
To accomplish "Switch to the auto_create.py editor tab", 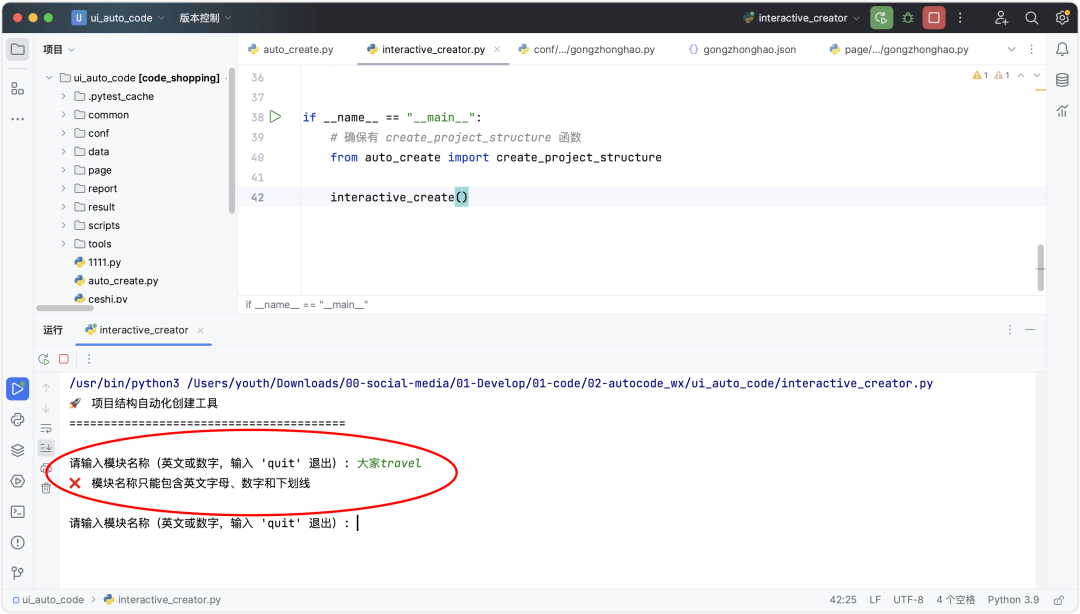I will point(290,50).
